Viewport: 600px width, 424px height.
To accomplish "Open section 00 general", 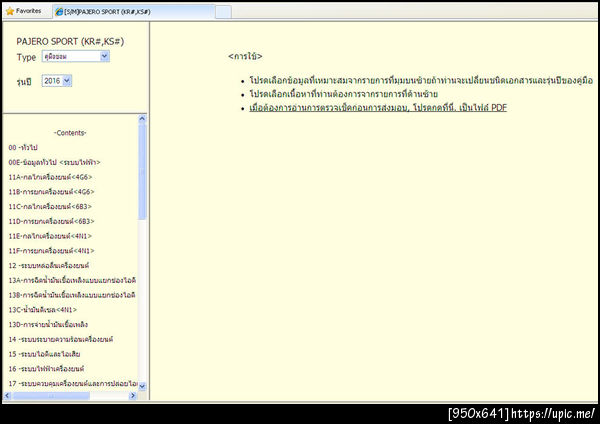I will click(23, 147).
